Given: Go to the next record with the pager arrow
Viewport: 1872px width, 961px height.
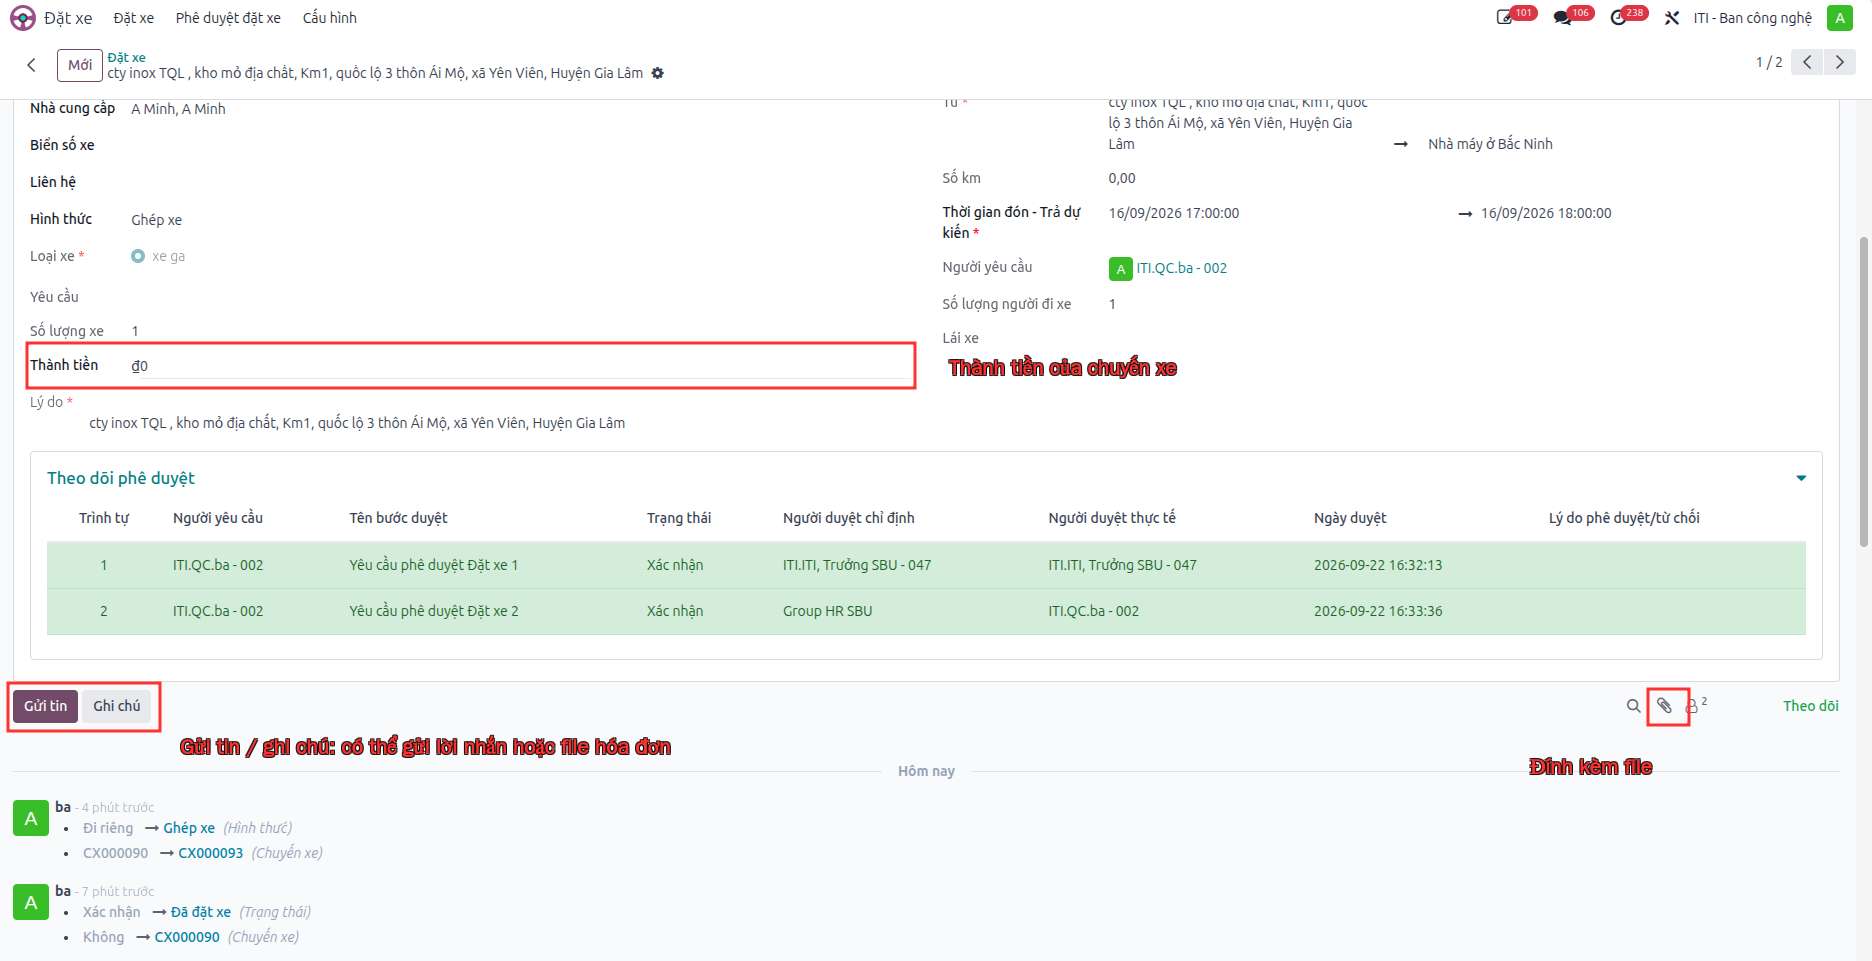Looking at the screenshot, I should 1840,62.
